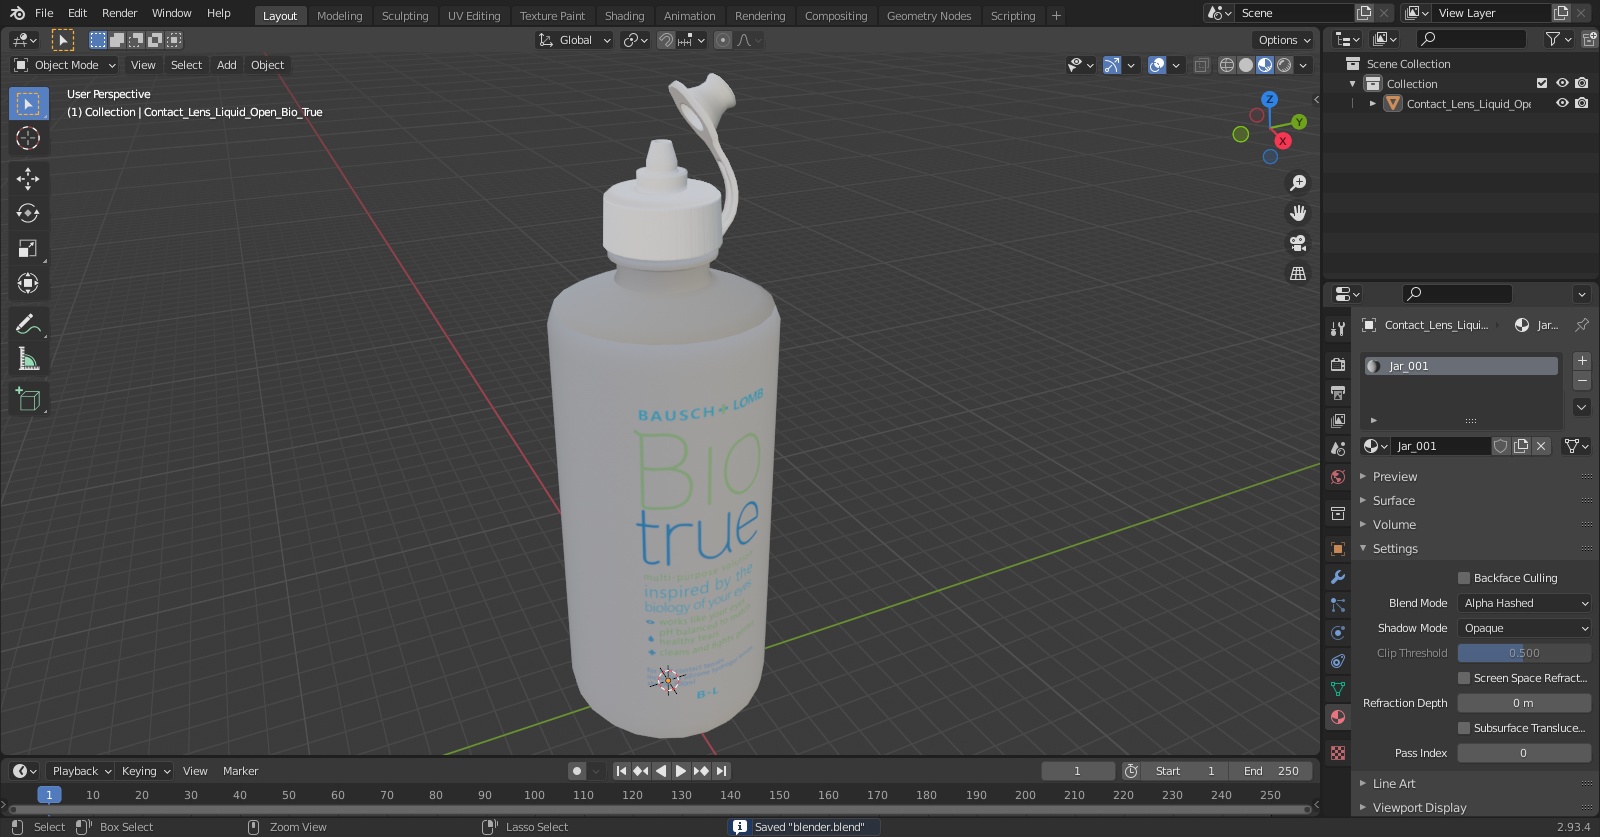Adjust the Clip Threshold slider
Screen dimensions: 1600x837
coord(1524,653)
